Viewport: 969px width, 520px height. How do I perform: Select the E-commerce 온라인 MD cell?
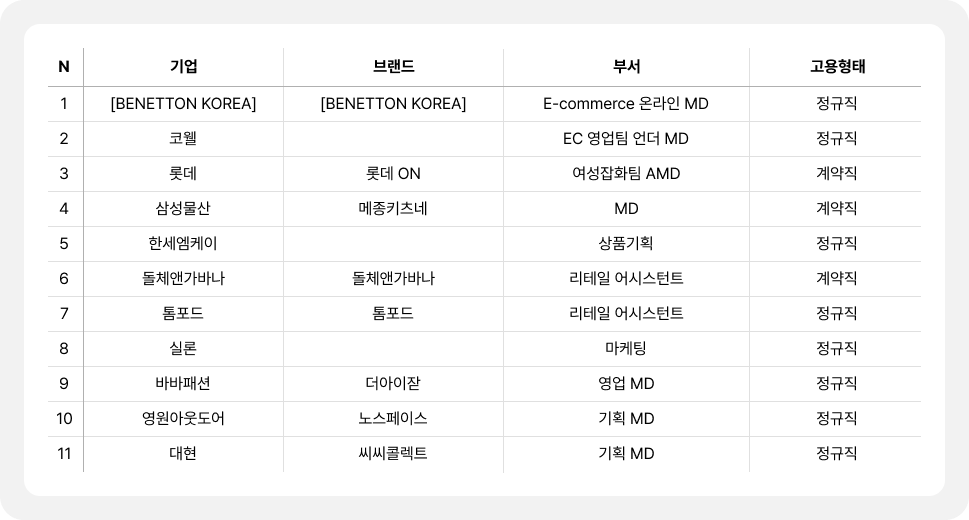(626, 103)
